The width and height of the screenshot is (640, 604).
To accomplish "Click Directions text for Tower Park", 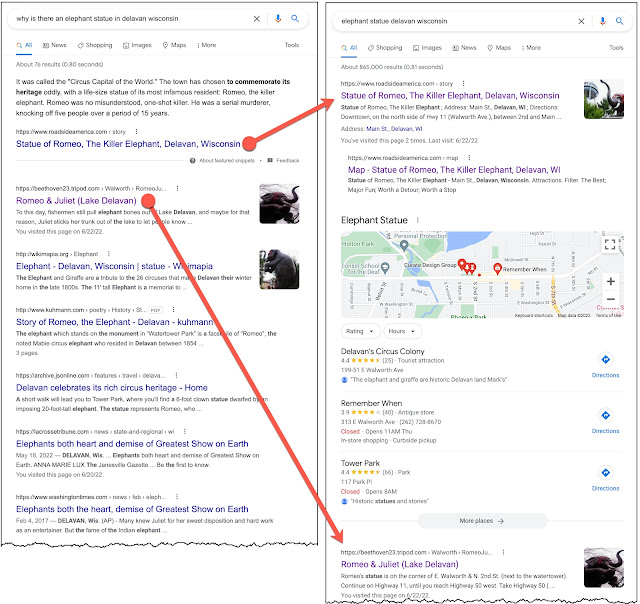I will 606,489.
